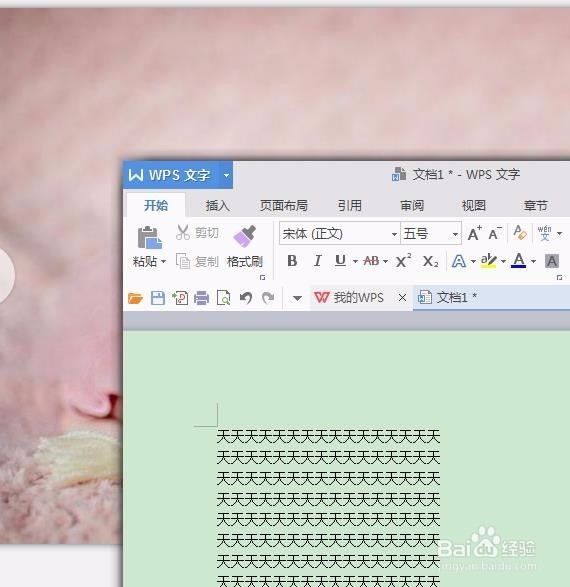Toggle character shading gray A
The height and width of the screenshot is (587, 570).
(552, 261)
